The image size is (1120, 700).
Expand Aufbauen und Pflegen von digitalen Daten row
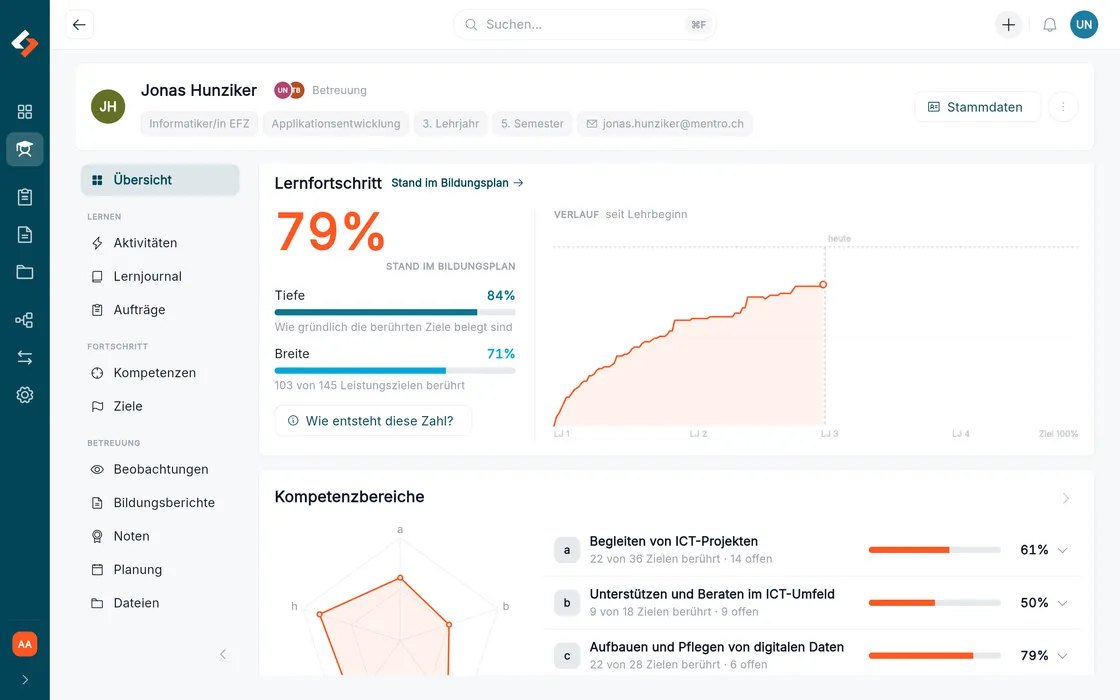[x=1062, y=656]
